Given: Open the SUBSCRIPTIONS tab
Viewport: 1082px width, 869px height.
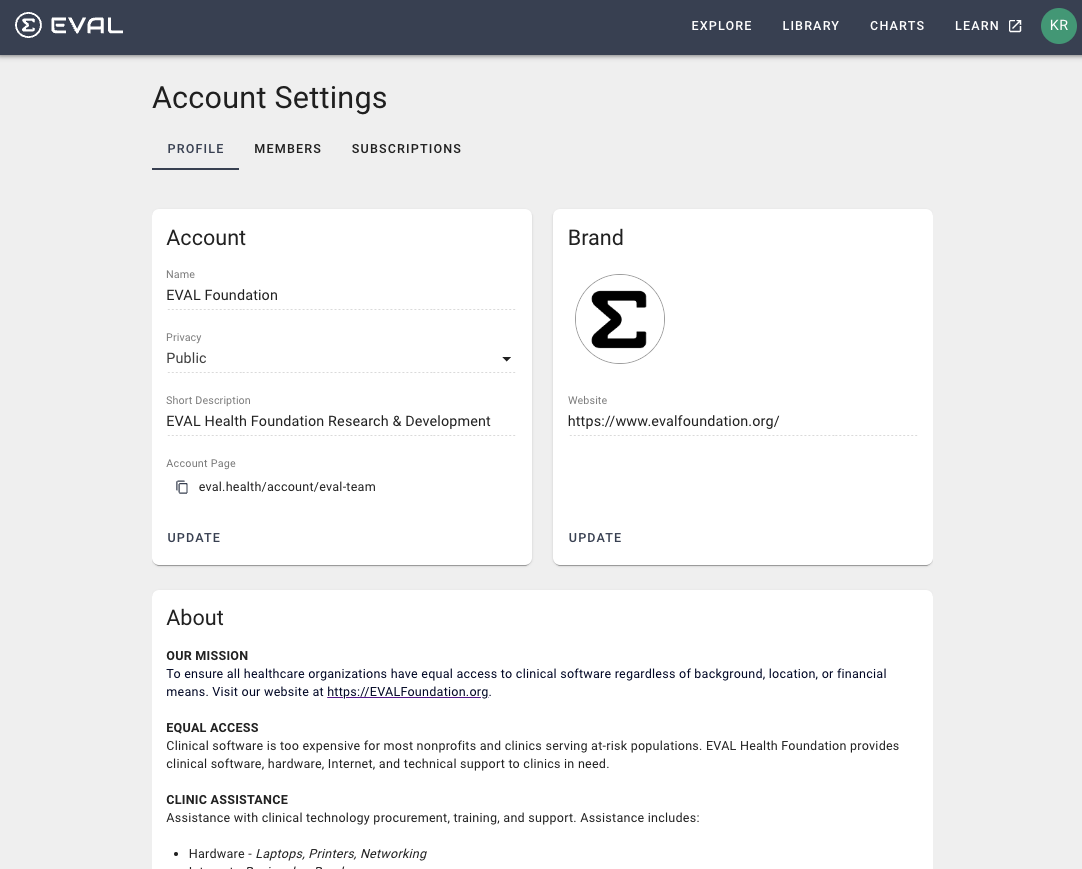Looking at the screenshot, I should tap(406, 148).
